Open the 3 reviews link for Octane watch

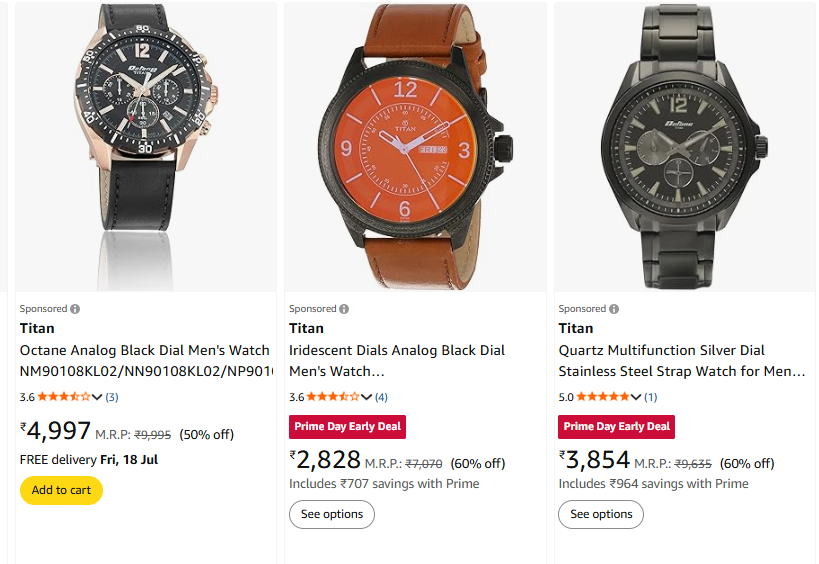[x=112, y=397]
